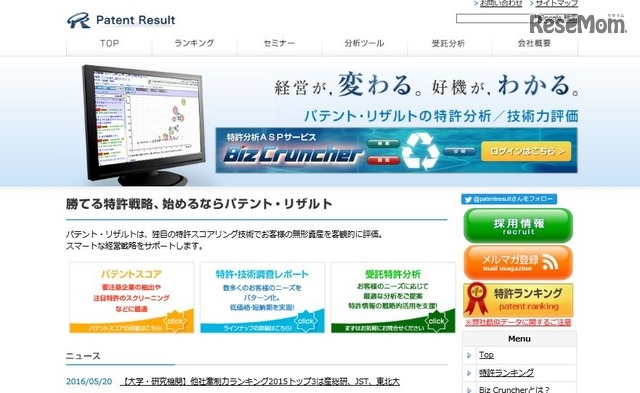Open the ランキング navigation tab
This screenshot has width=640, height=393.
click(x=194, y=43)
